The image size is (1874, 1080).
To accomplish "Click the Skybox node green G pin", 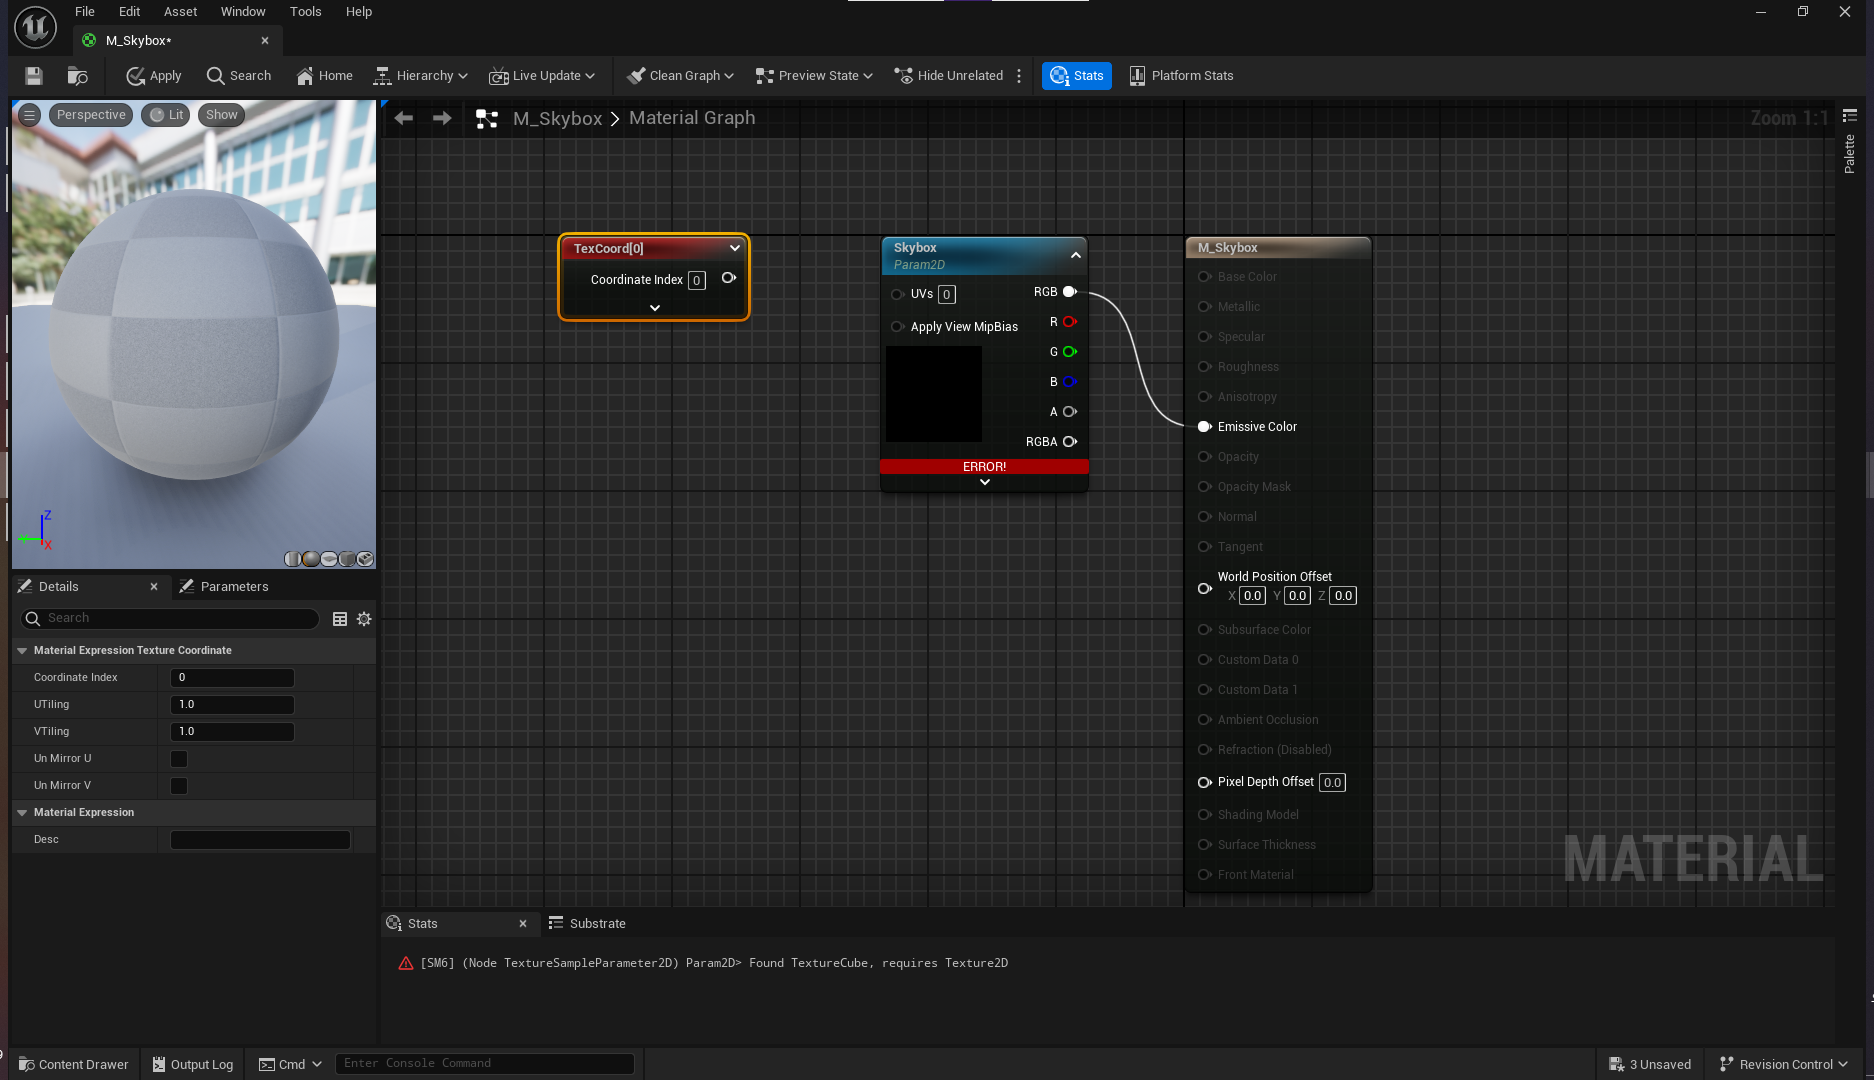I will tap(1070, 352).
